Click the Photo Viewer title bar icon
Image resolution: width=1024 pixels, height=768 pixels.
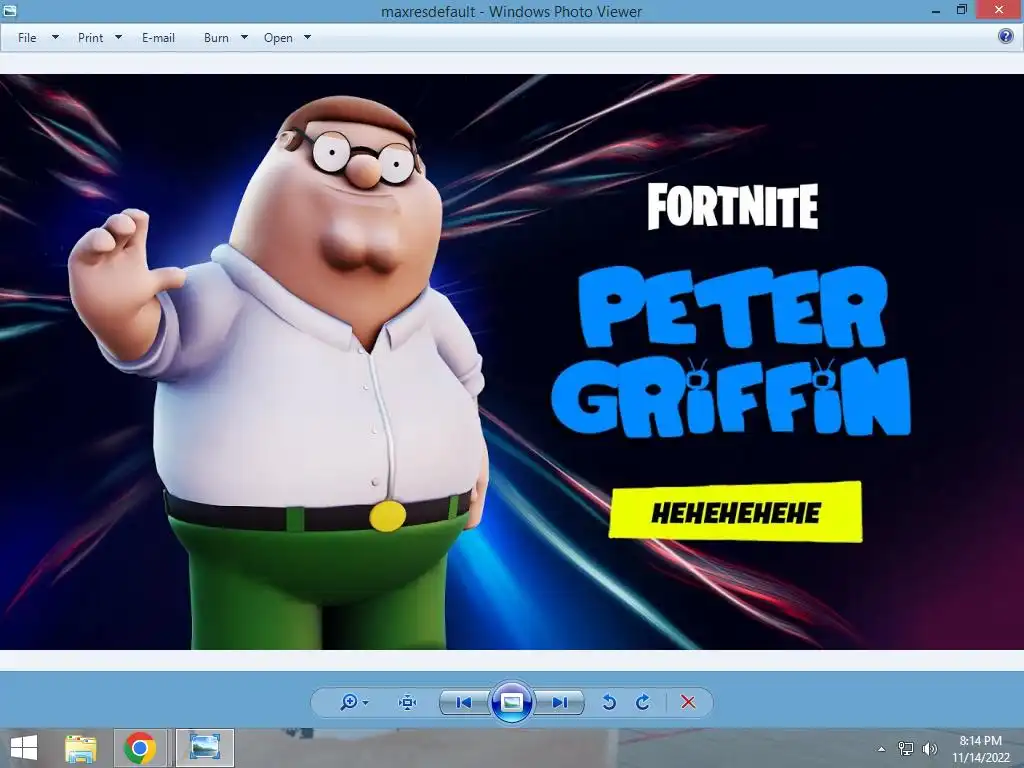9,10
